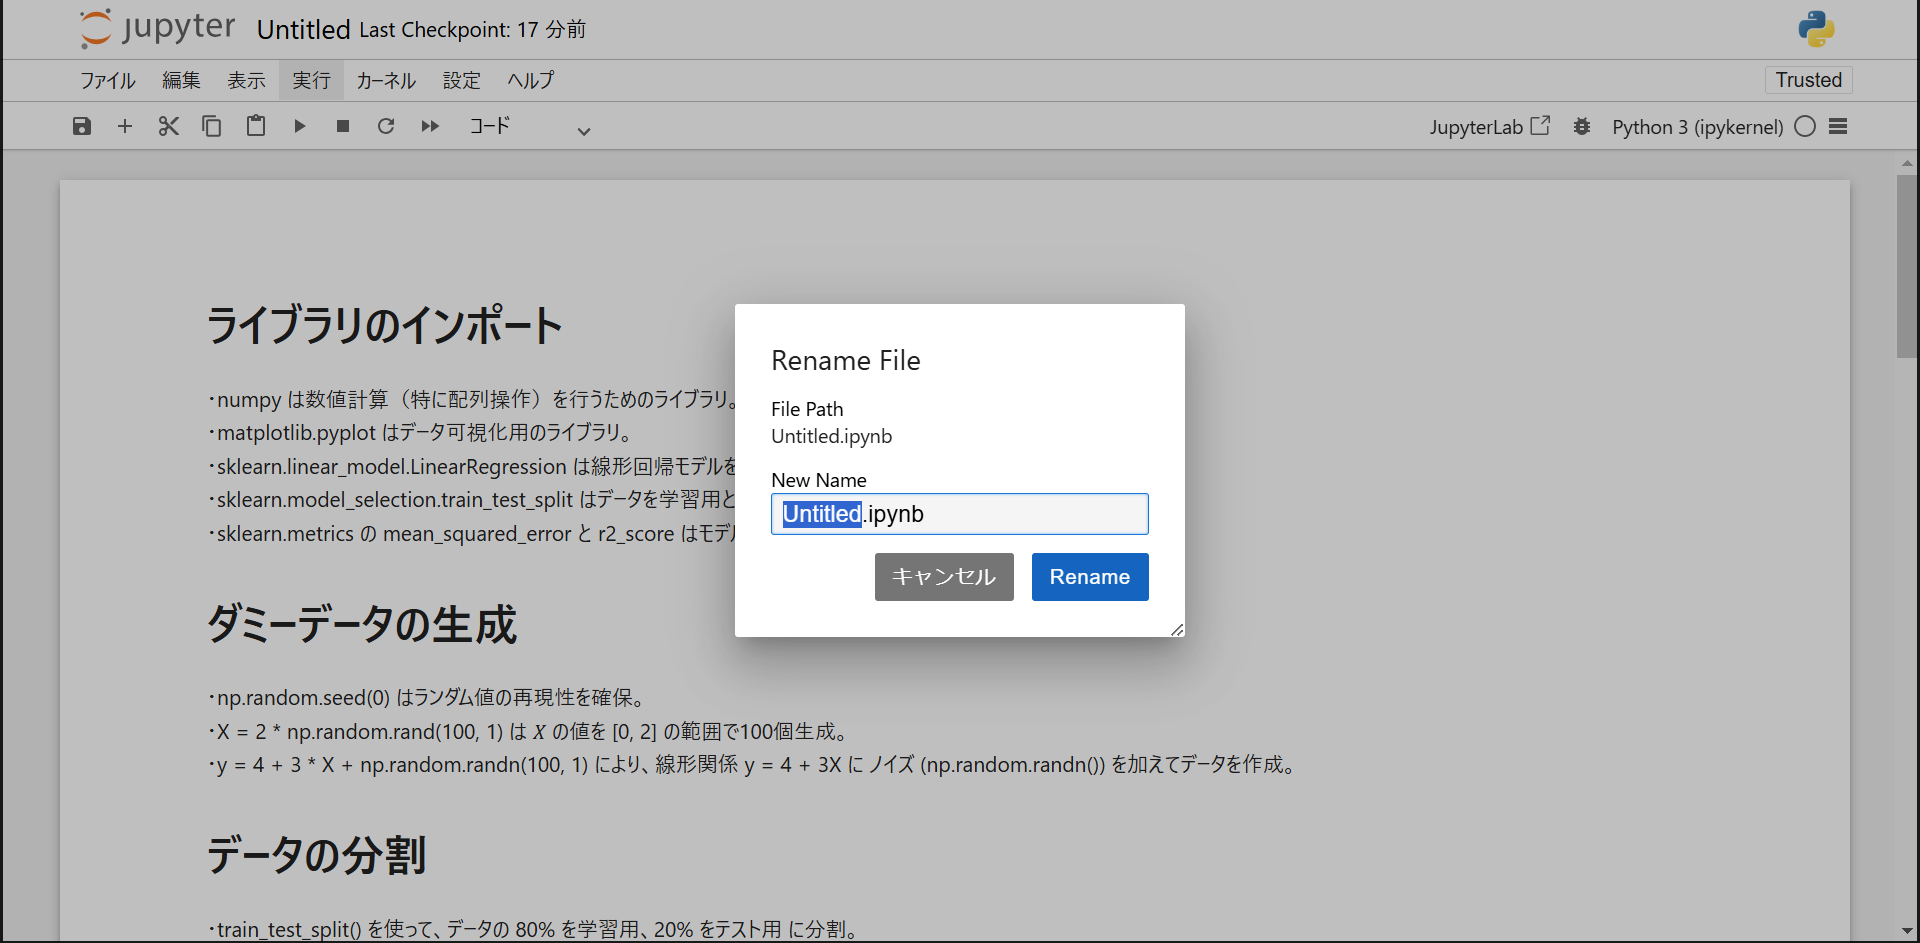Confirm rename with the Rename button

[x=1089, y=577]
